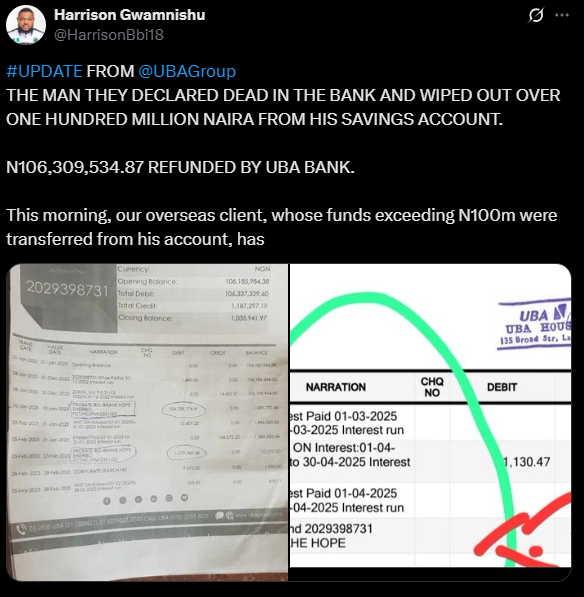Click the red scribble mark in right image

pos(523,529)
